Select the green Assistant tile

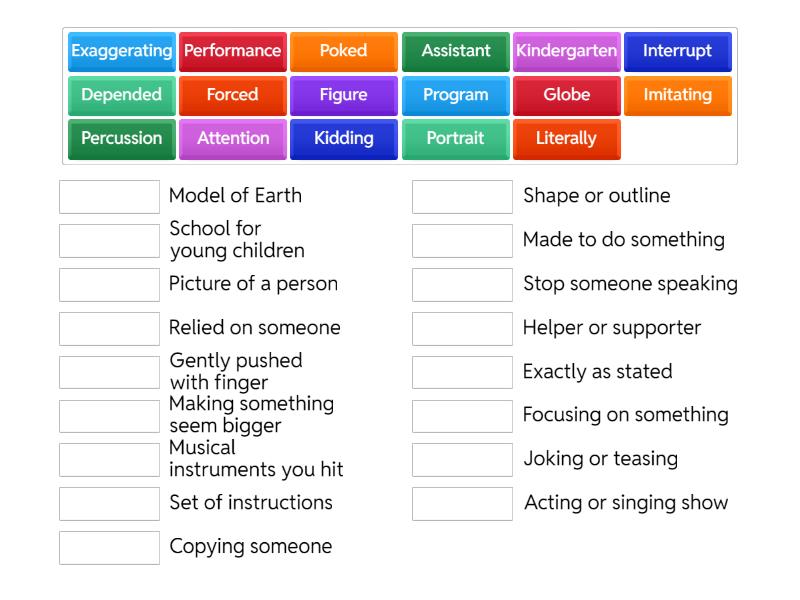coord(456,51)
